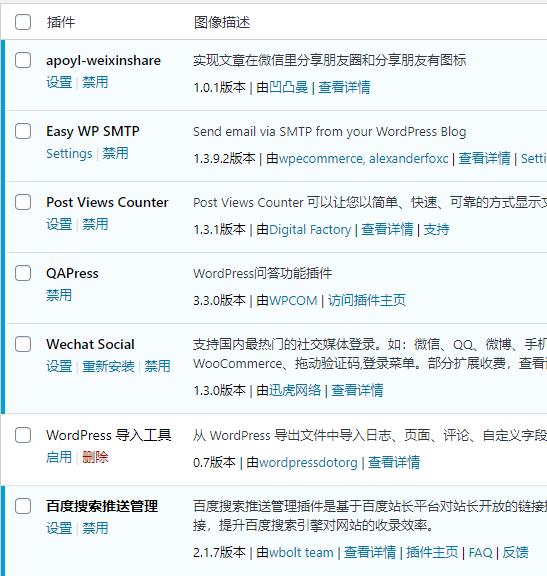The height and width of the screenshot is (576, 547).
Task: View 查看详情 for Wechat Social
Action: point(357,390)
